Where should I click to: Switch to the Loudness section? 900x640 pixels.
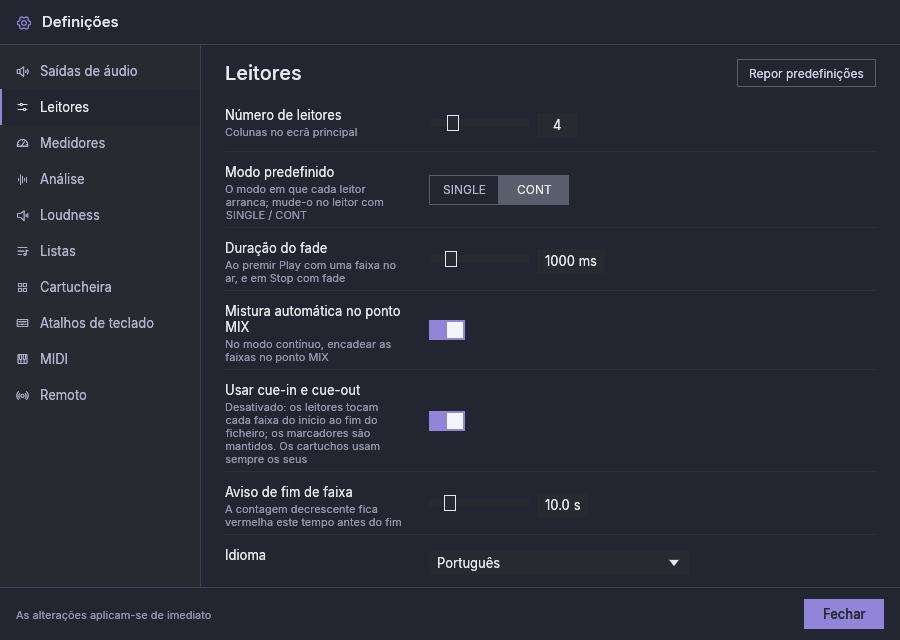tap(100, 215)
